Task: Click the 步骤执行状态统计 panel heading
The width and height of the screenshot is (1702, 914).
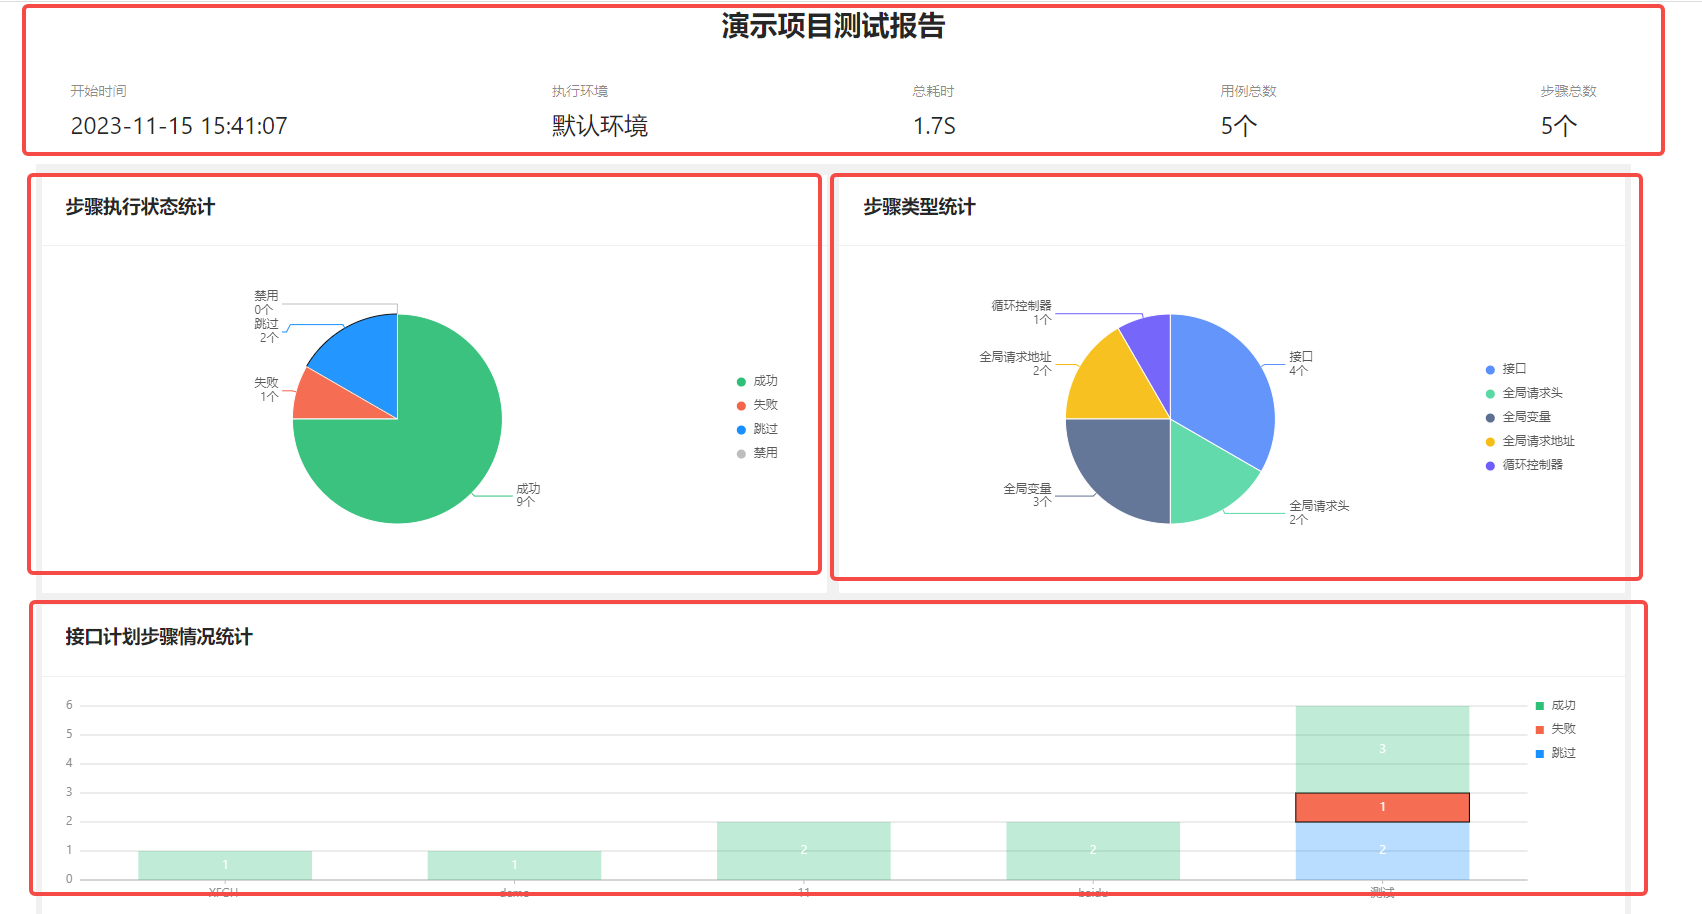Action: coord(140,207)
